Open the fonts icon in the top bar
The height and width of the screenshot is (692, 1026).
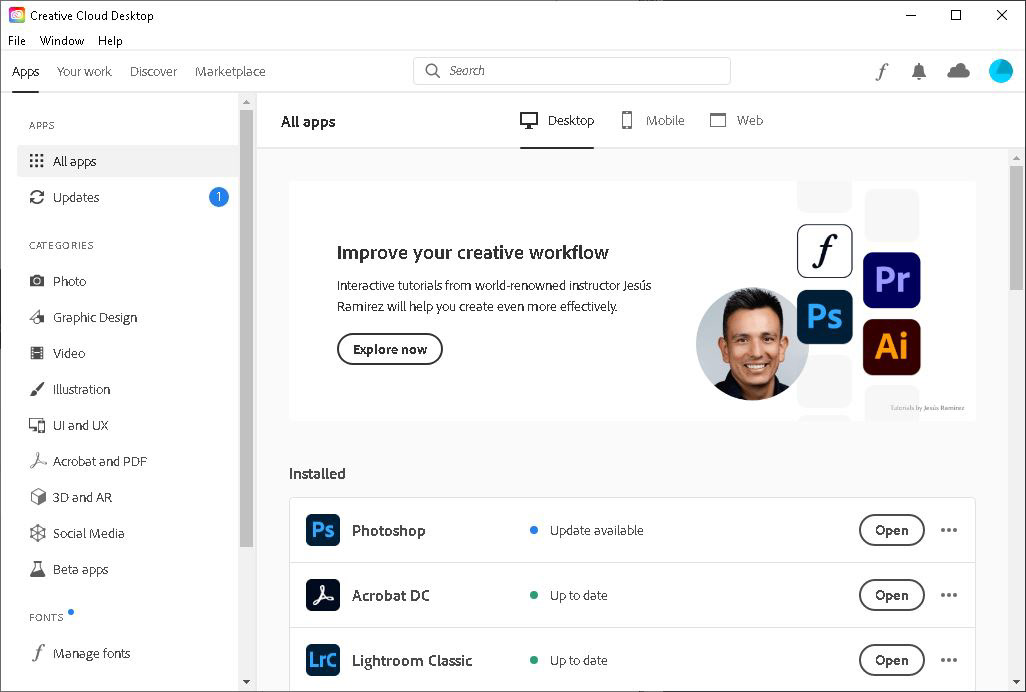[x=882, y=71]
